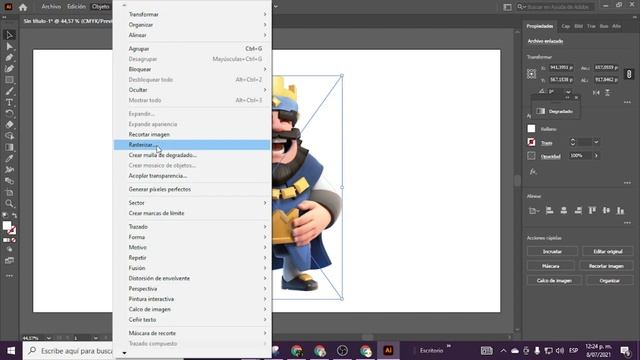Click the toolbar fill color square

pyautogui.click(x=7, y=225)
